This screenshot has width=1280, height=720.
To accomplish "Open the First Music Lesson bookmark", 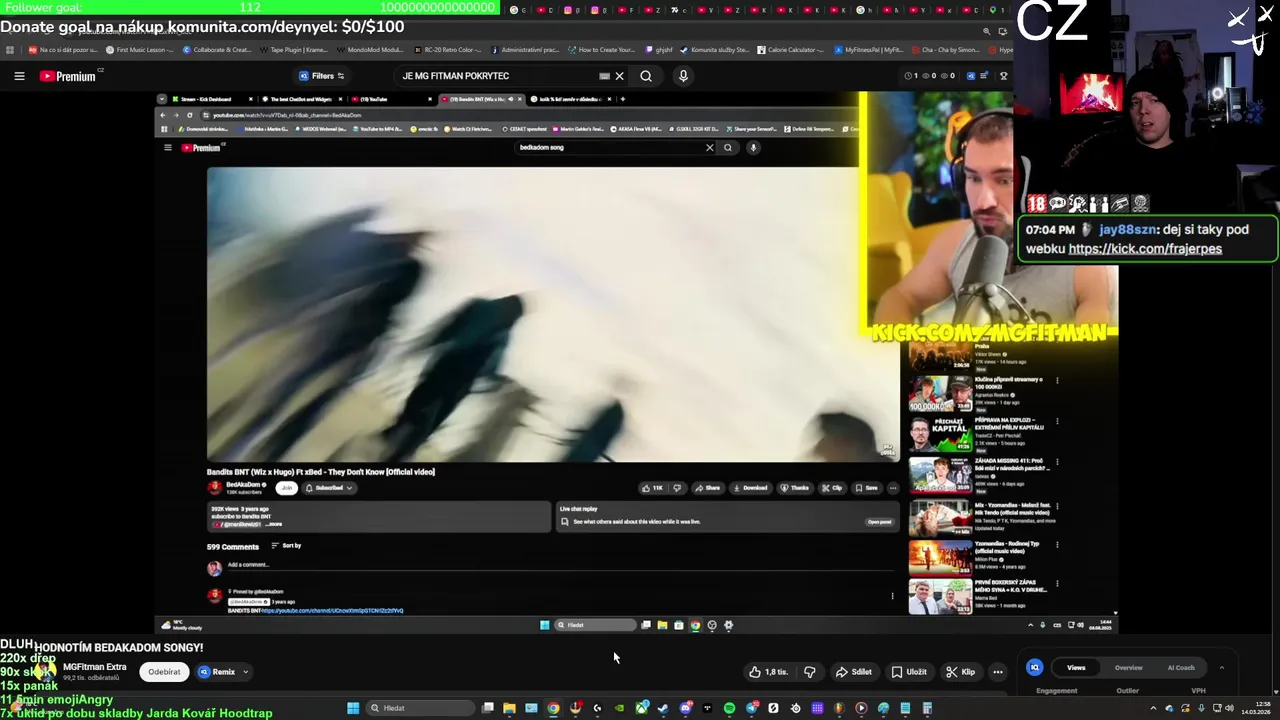I will [140, 50].
